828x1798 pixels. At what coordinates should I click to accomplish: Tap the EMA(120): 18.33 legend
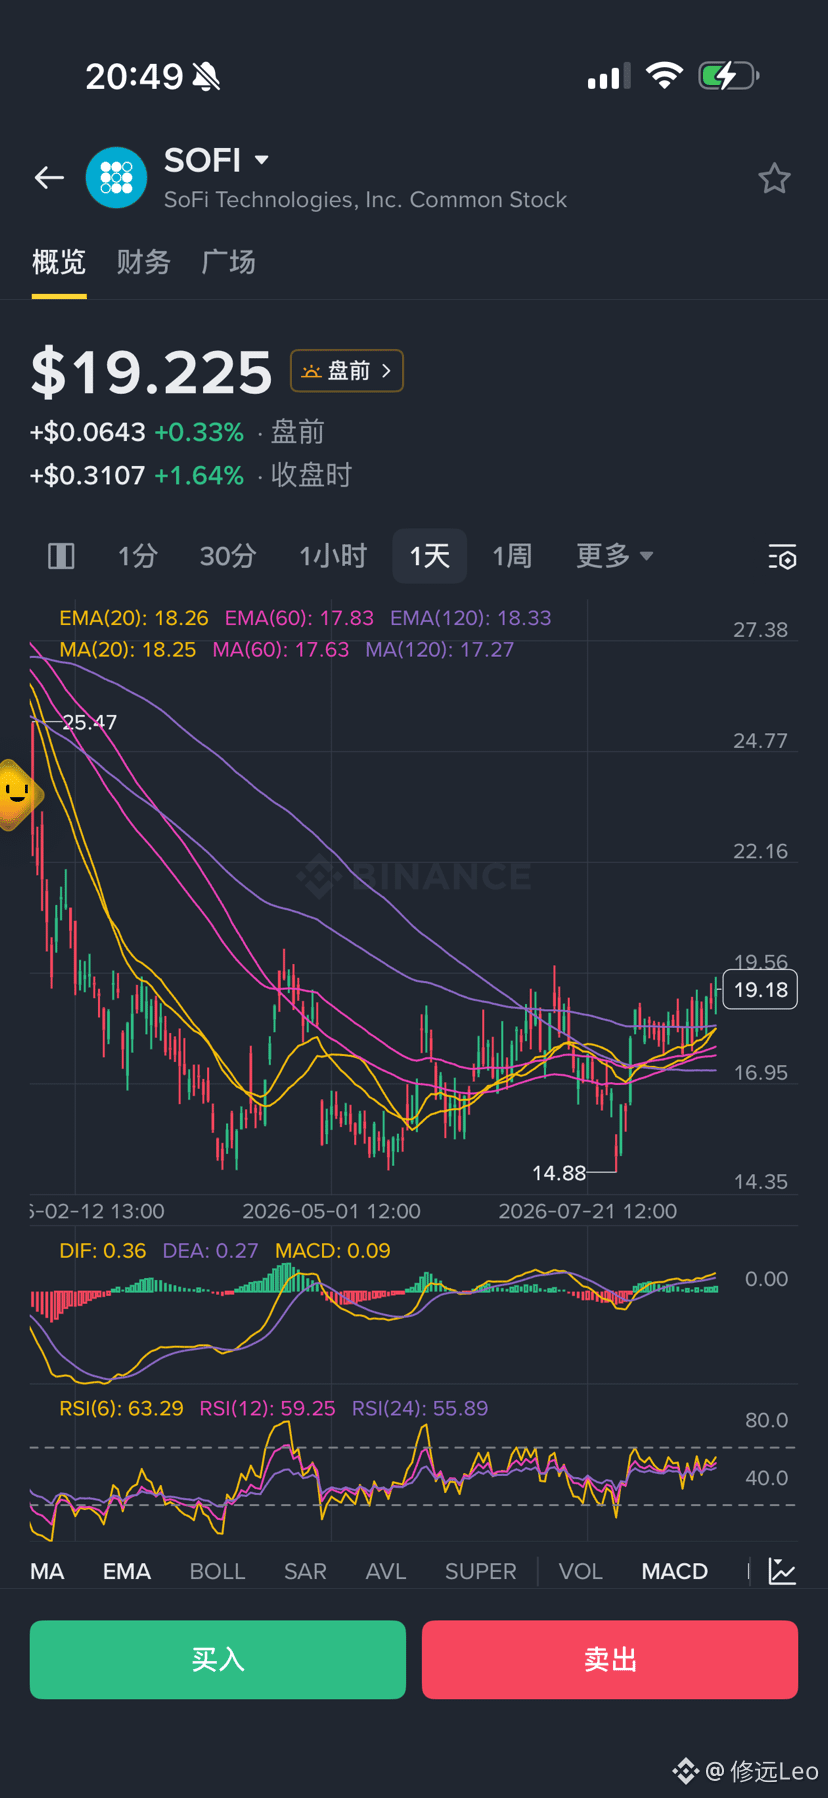[x=471, y=618]
